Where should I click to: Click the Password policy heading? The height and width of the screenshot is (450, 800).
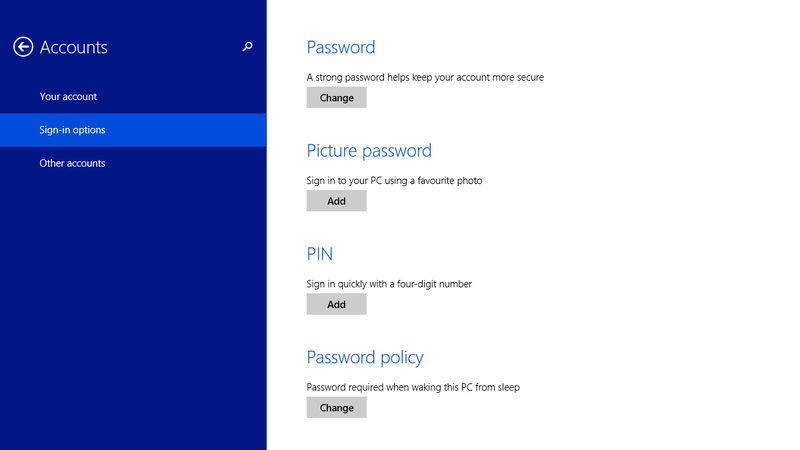point(365,358)
